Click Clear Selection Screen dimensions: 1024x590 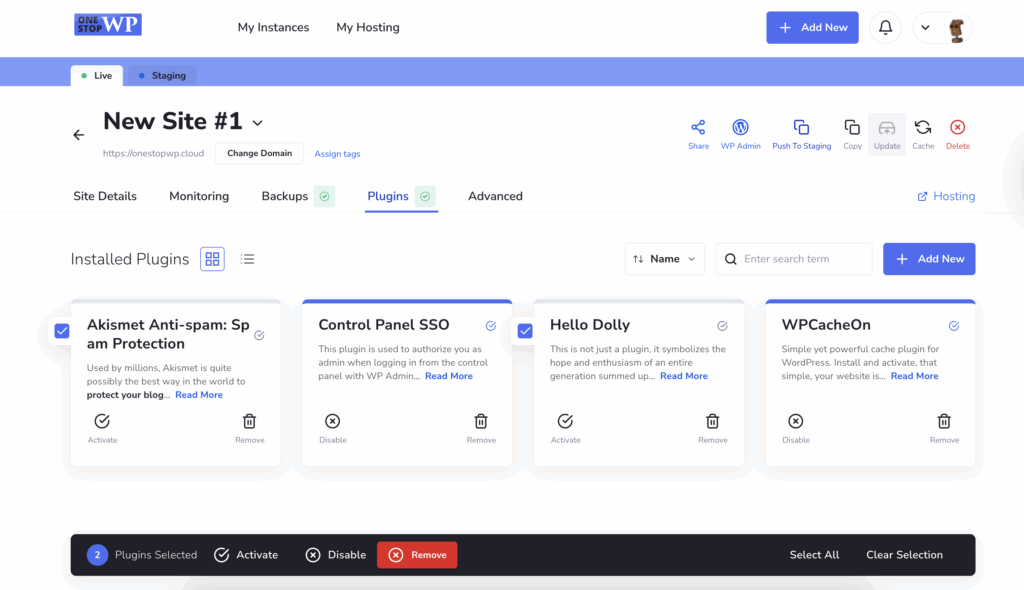tap(904, 555)
